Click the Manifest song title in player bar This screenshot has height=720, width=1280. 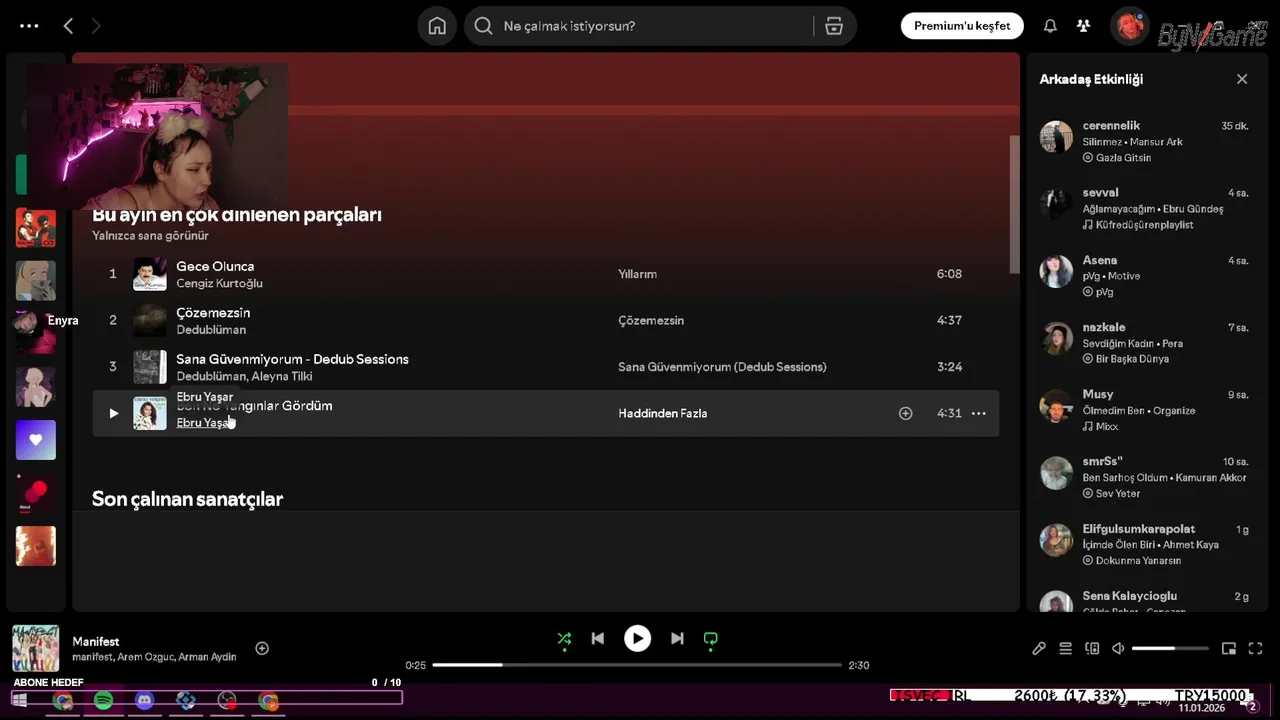[x=96, y=641]
